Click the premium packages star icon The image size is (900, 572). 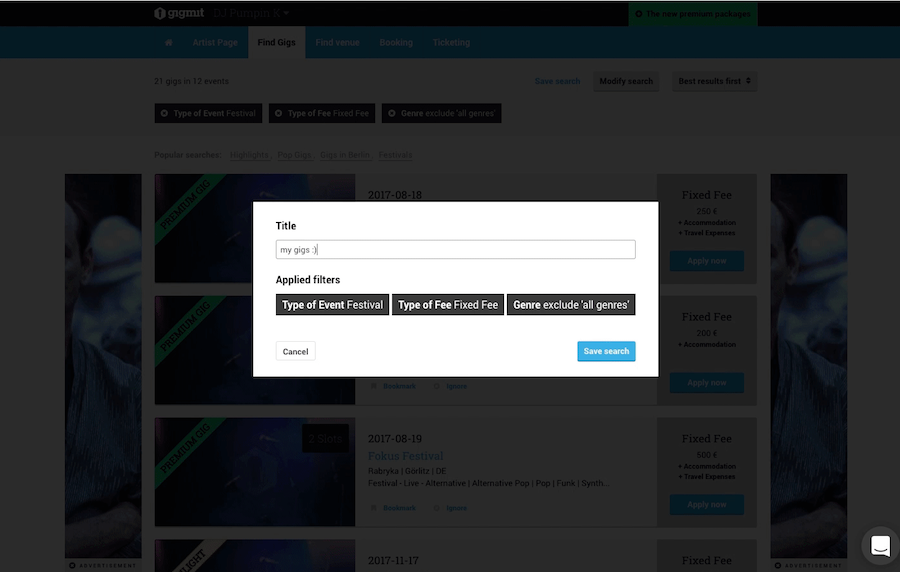tap(639, 14)
